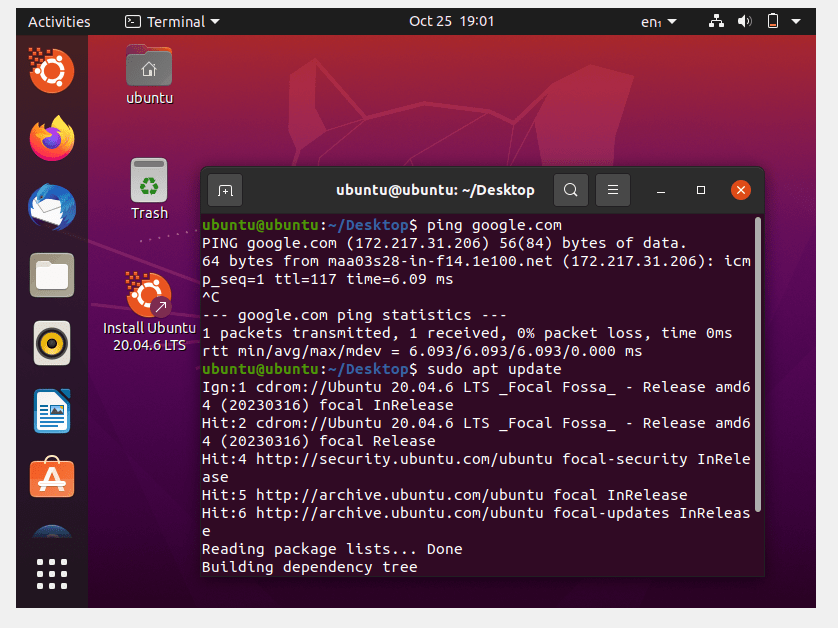Open the terminal hamburger menu
The image size is (838, 628).
[x=613, y=190]
